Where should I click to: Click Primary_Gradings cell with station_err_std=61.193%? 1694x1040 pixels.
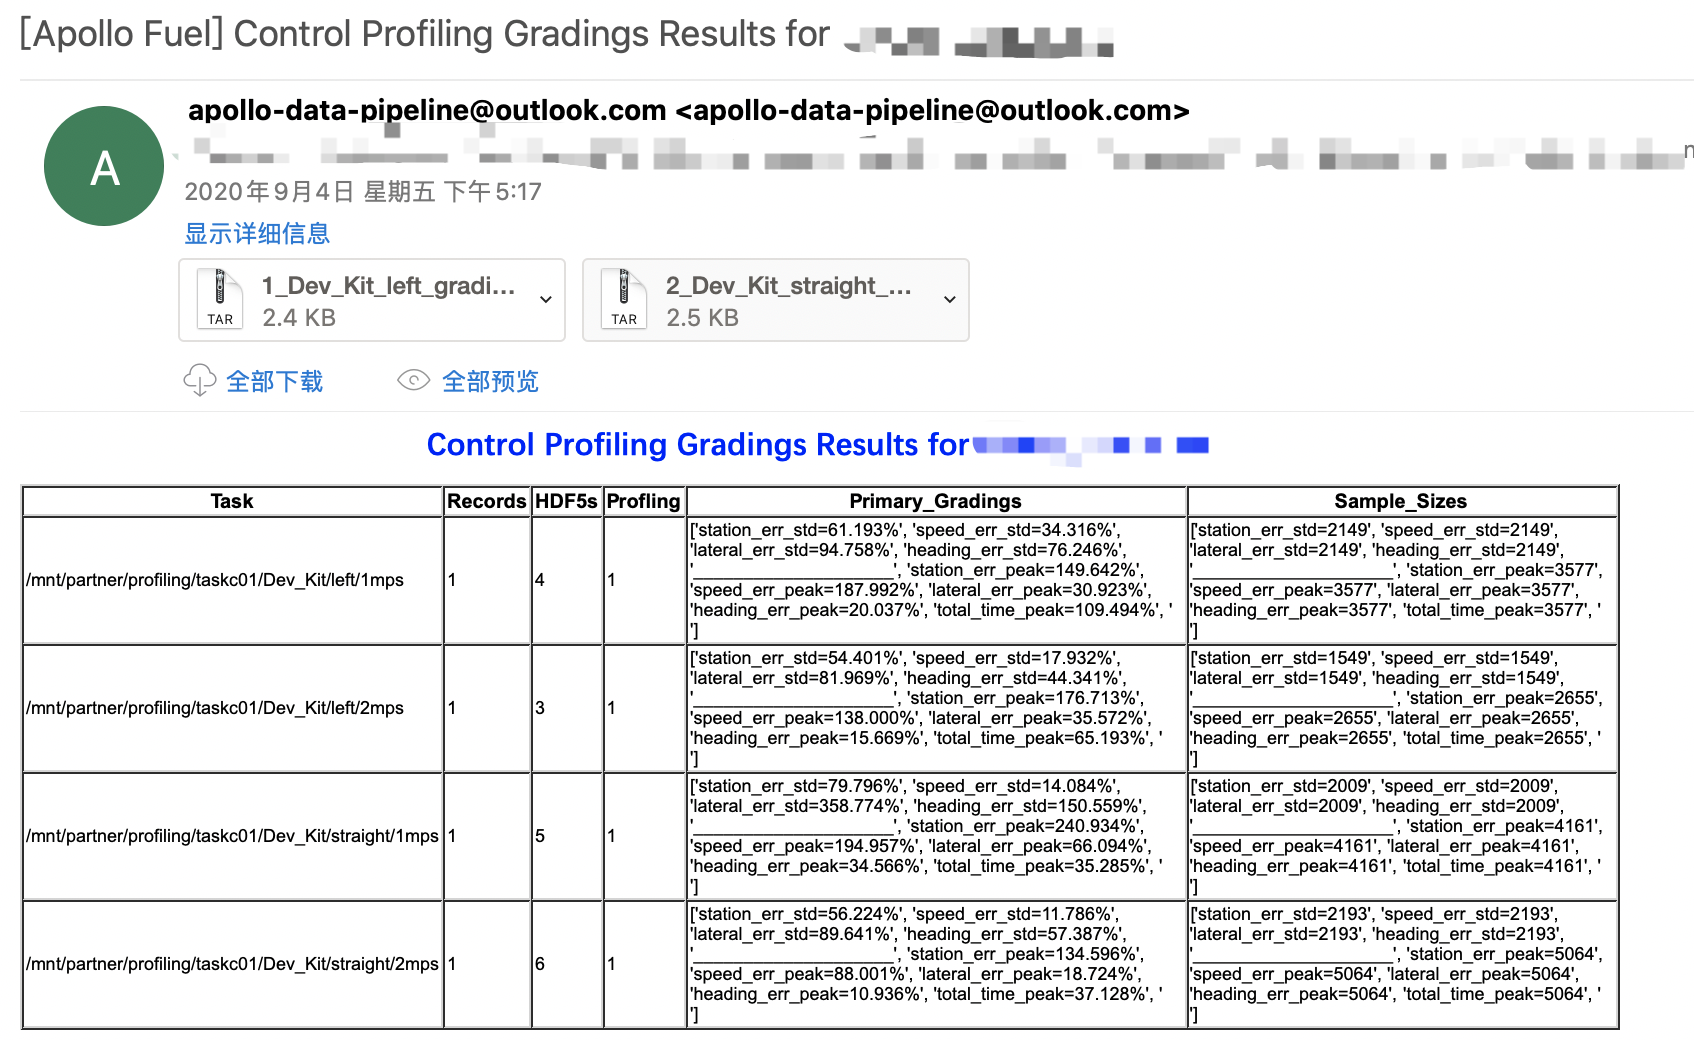936,580
